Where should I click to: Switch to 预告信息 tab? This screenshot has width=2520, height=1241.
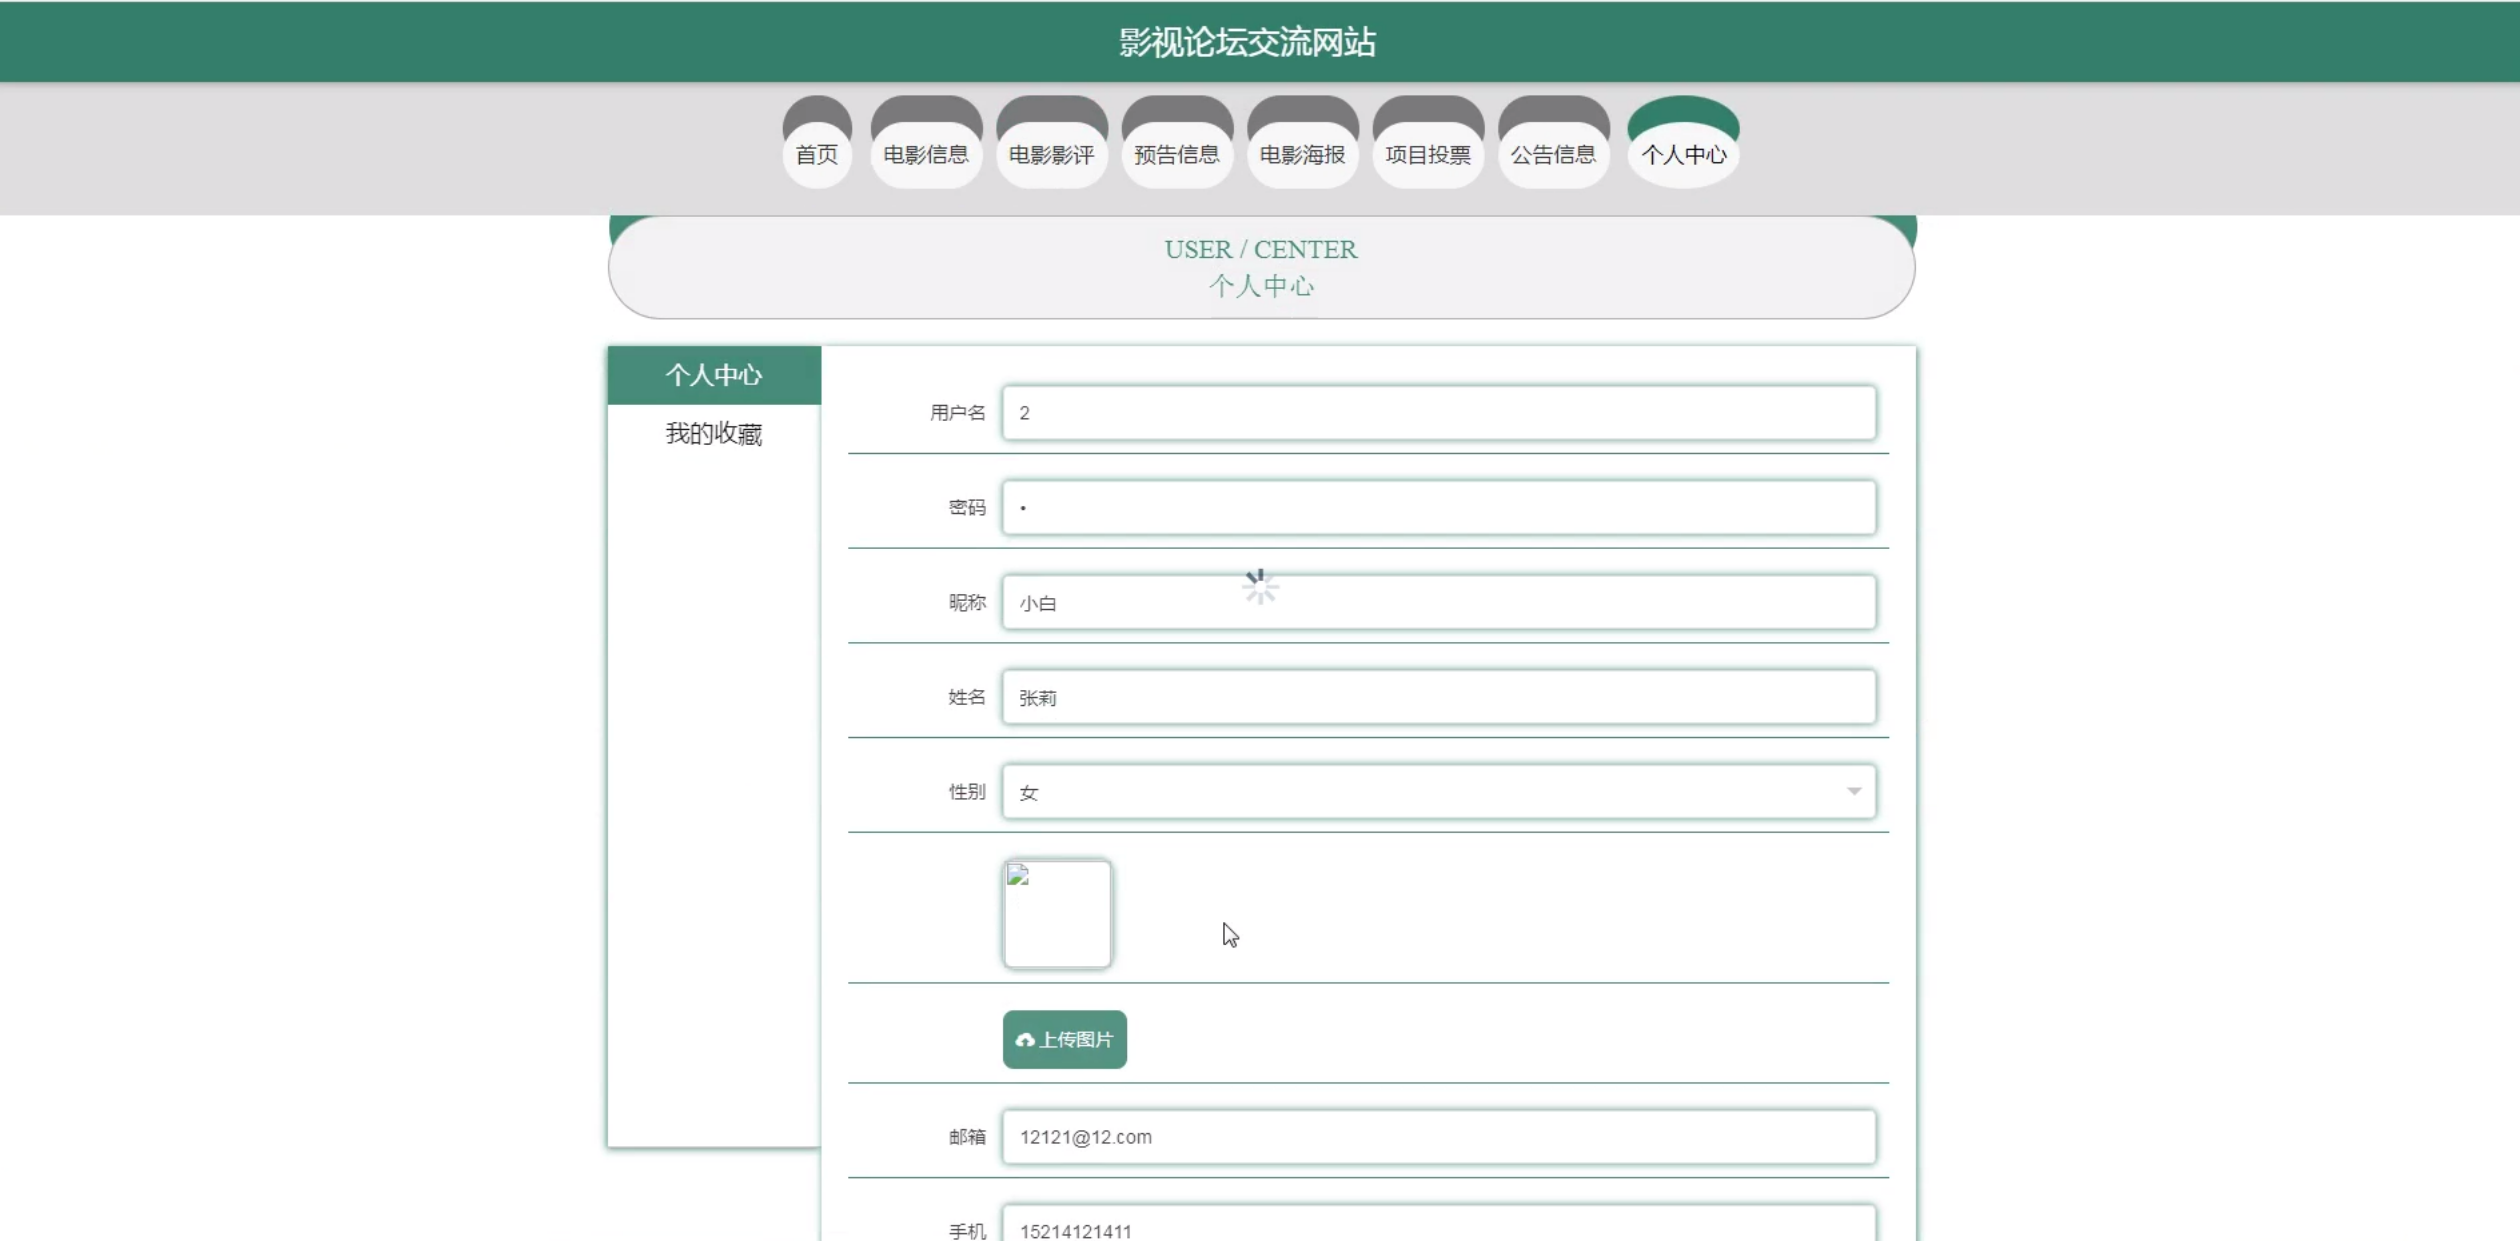click(x=1177, y=154)
